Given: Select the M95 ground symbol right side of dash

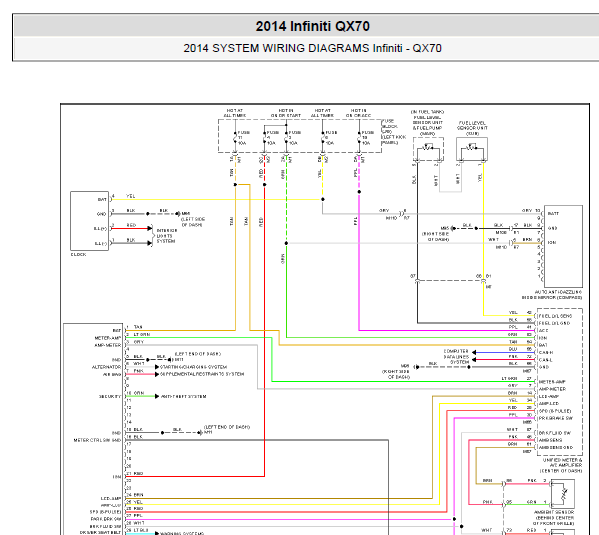Looking at the screenshot, I should click(x=453, y=229).
